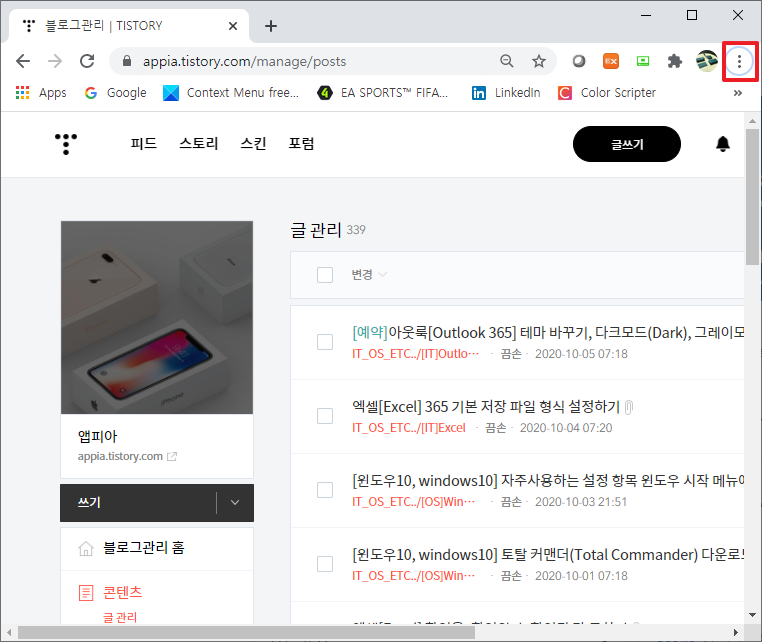Click the blog iPhone thumbnail image

coord(157,317)
